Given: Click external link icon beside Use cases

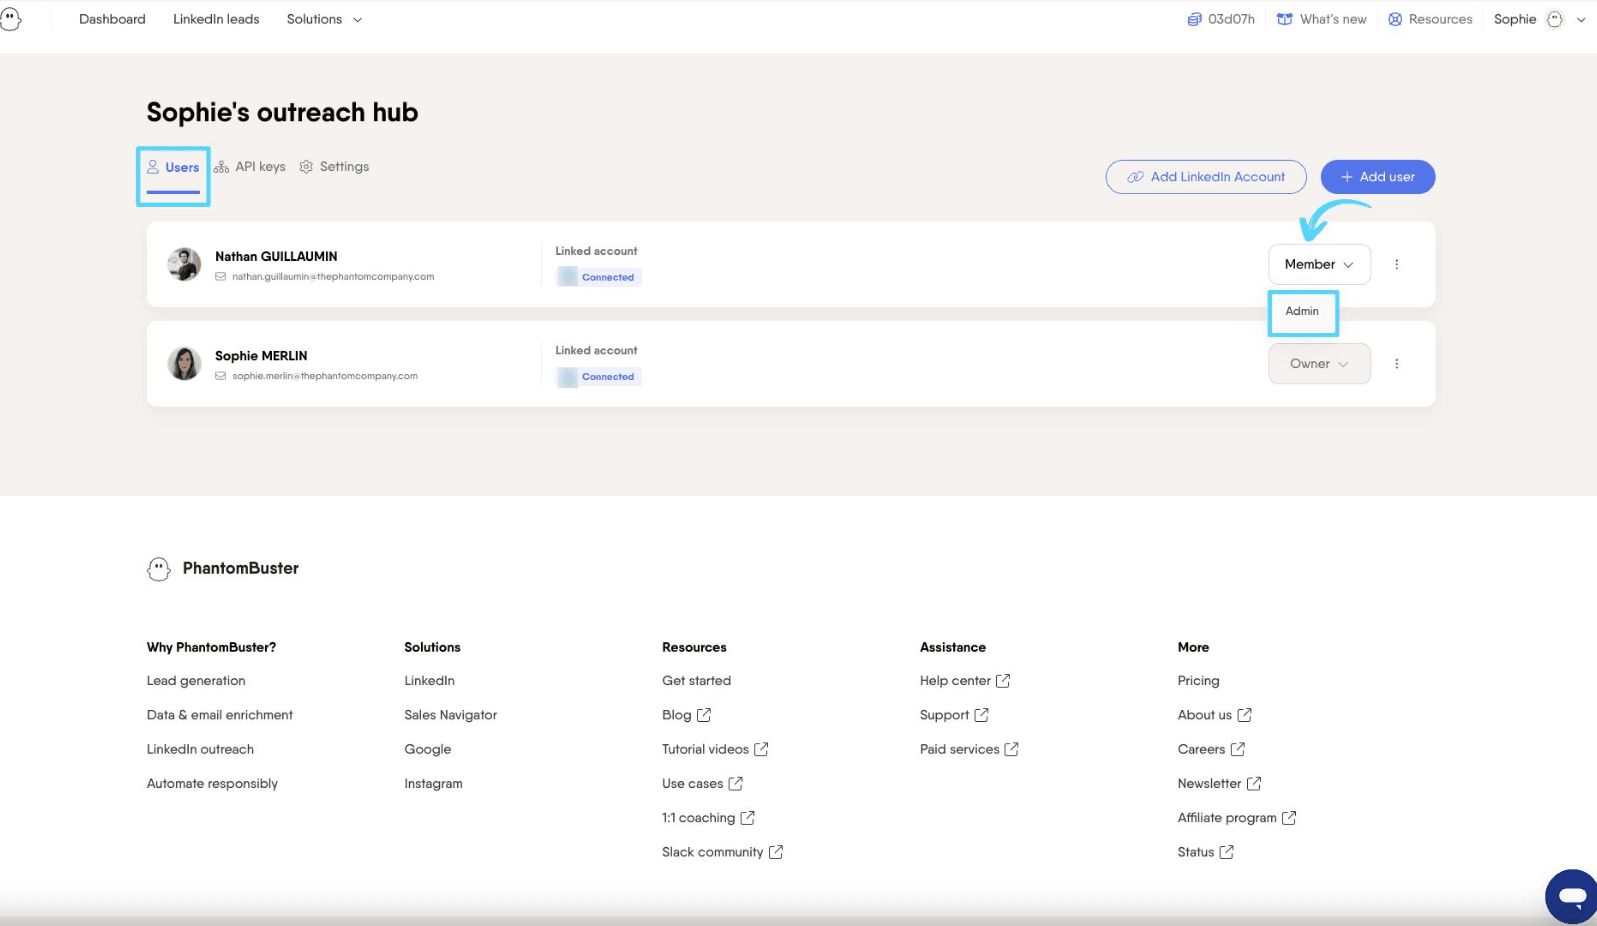Looking at the screenshot, I should coord(736,784).
